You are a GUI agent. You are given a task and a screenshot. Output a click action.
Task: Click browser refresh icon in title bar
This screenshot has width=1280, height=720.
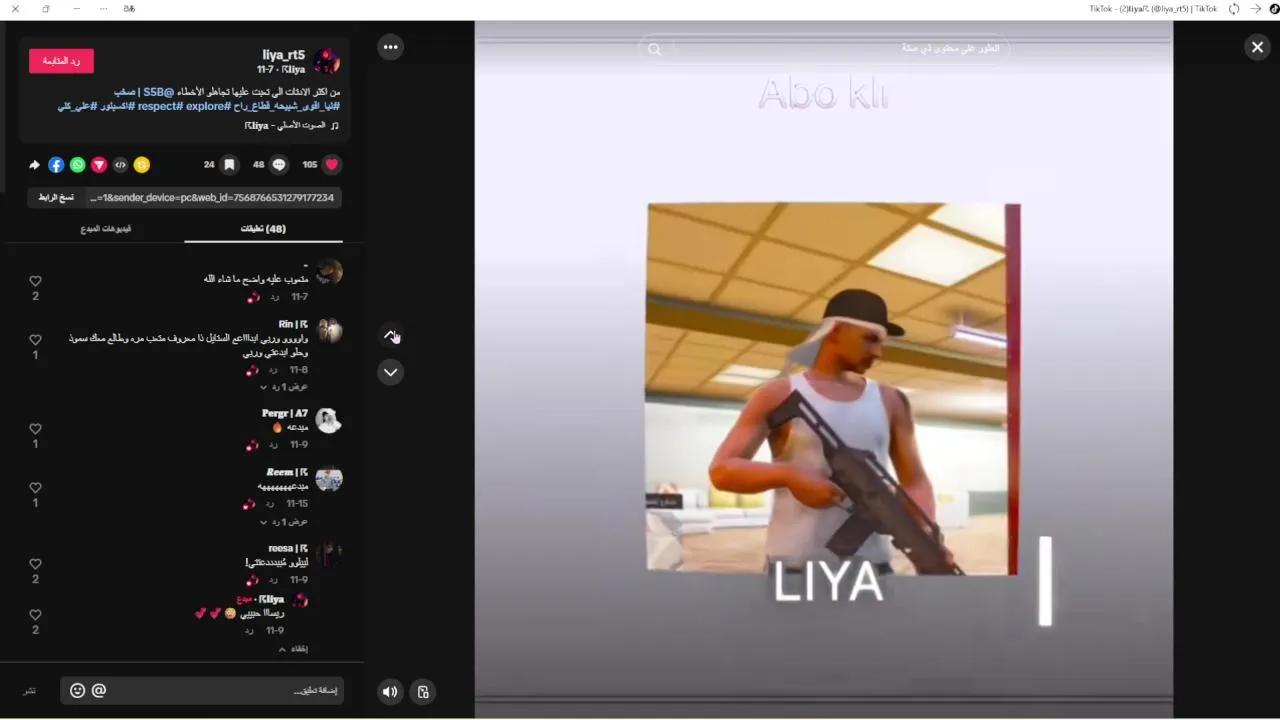pyautogui.click(x=1234, y=9)
